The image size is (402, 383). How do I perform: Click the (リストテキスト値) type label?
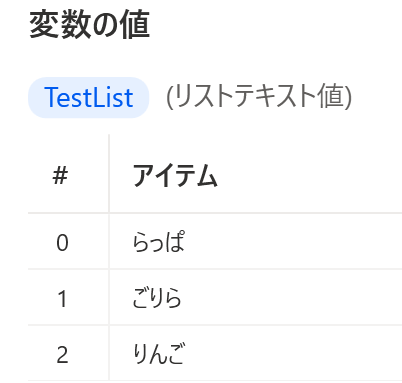click(x=259, y=97)
